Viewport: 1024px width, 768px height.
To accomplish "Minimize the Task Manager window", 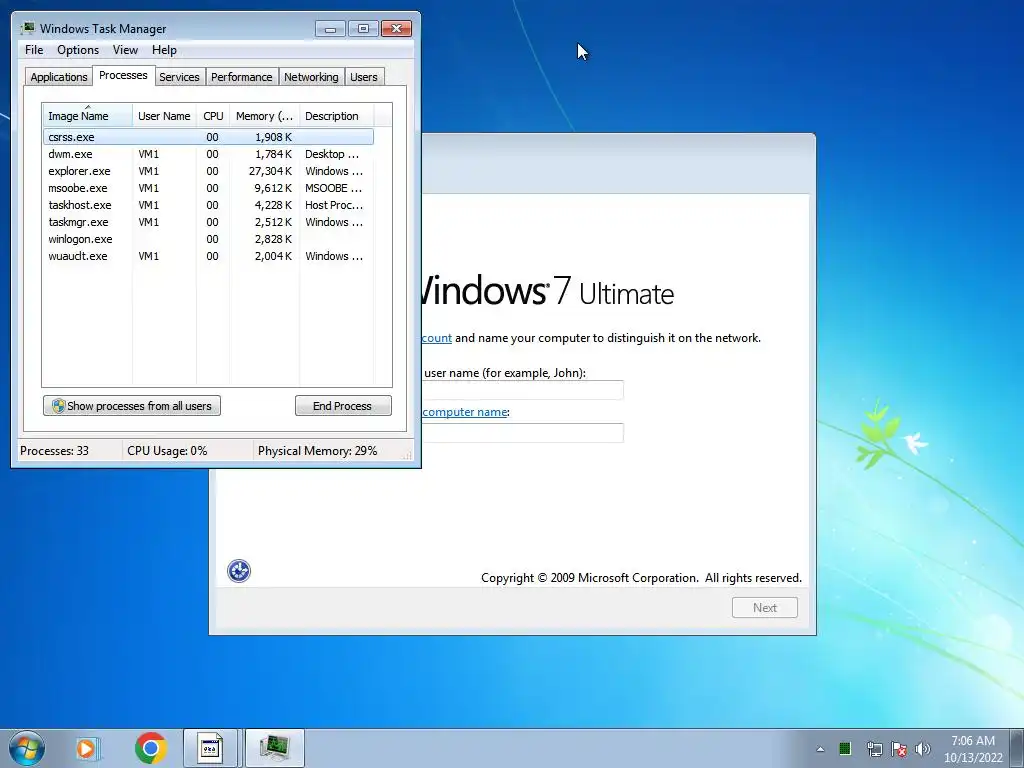I will (330, 29).
